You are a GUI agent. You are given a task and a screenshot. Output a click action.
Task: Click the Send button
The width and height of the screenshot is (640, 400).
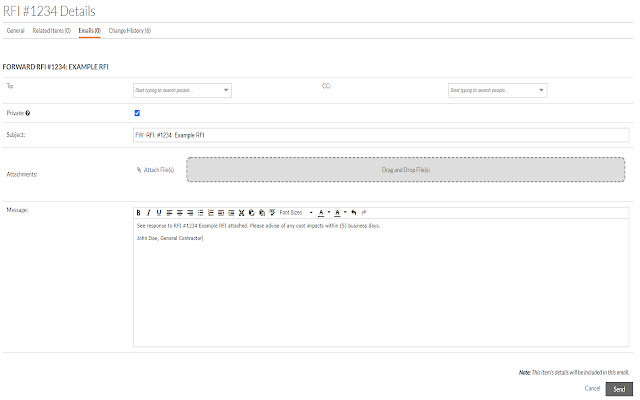pyautogui.click(x=619, y=389)
